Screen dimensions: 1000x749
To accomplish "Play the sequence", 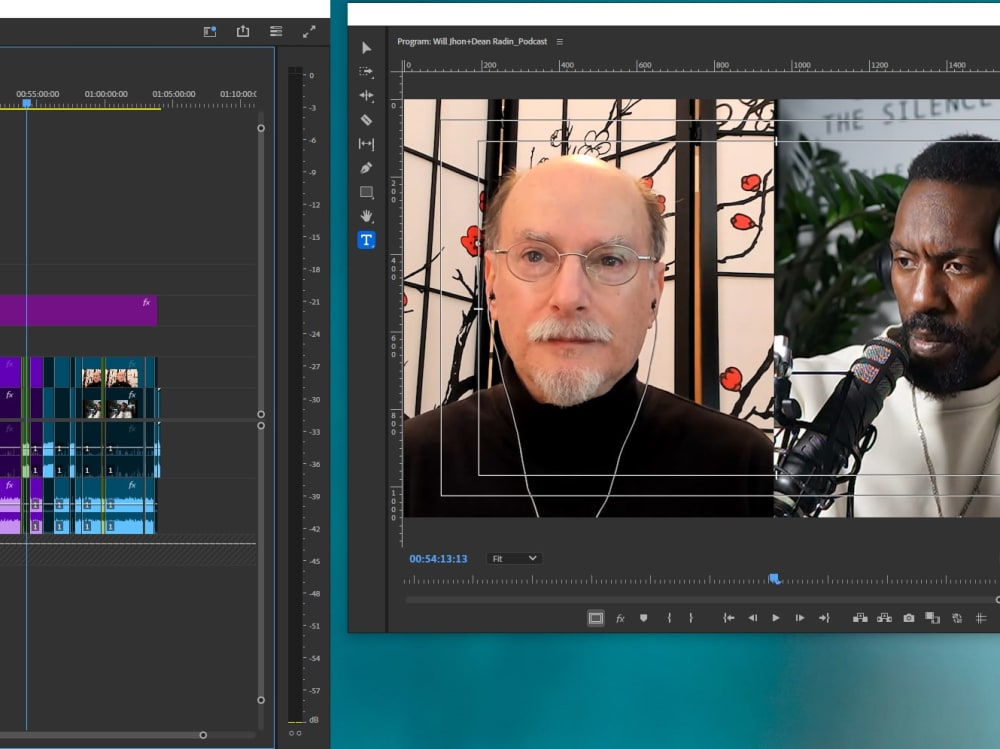I will tap(776, 618).
